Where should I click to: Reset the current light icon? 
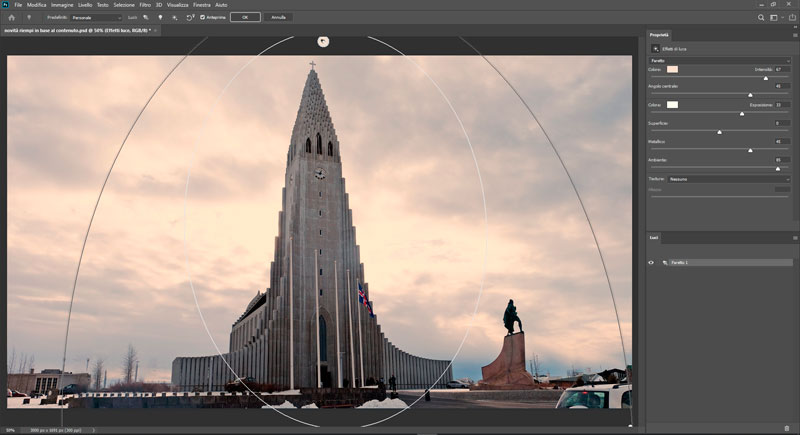[x=190, y=17]
